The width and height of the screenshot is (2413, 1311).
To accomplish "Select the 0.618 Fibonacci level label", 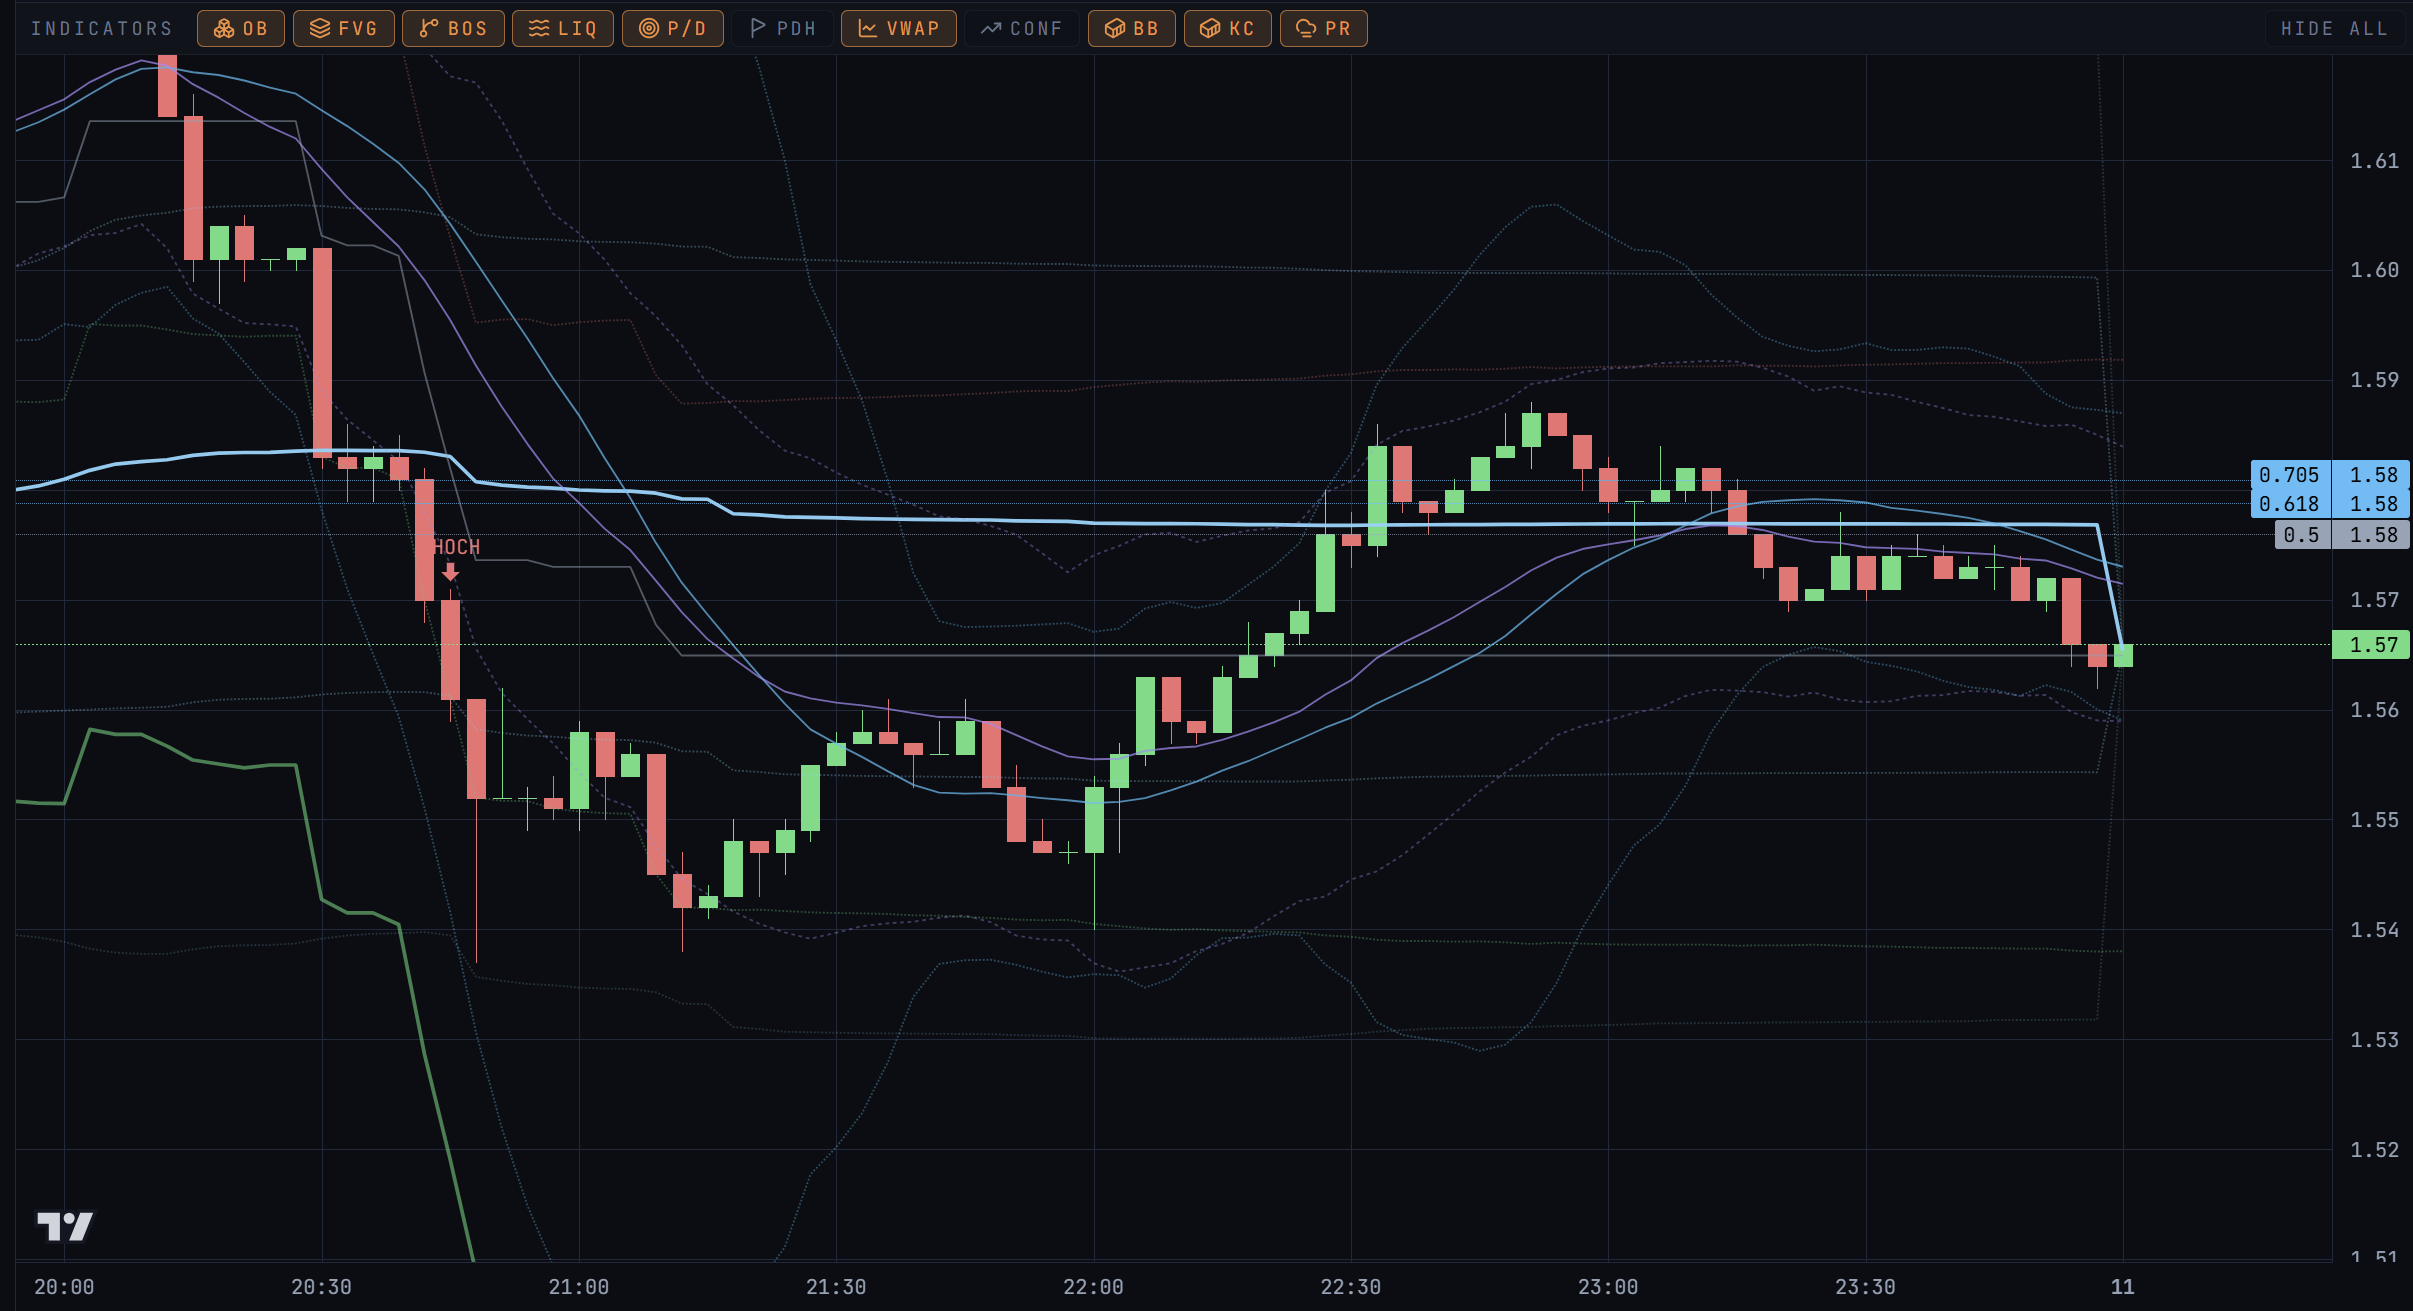I will tap(2290, 504).
